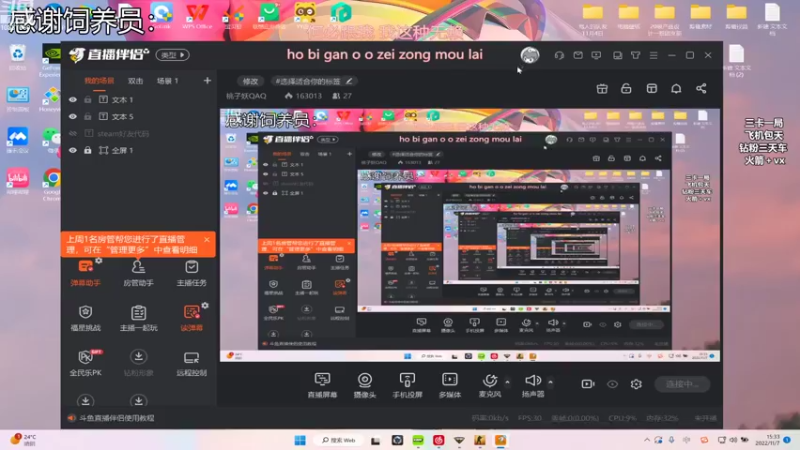Add a 手机投屏 phone mirroring source
Image resolution: width=800 pixels, height=450 pixels.
(407, 385)
